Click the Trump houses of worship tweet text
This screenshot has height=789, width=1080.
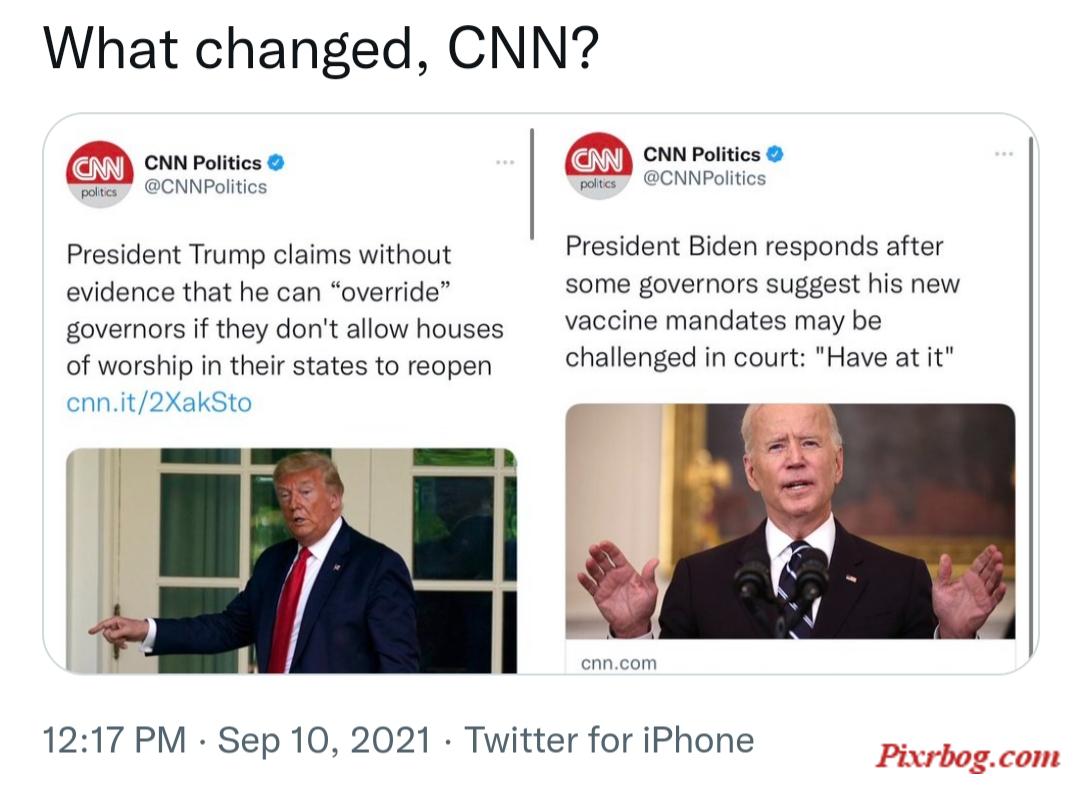pos(285,311)
